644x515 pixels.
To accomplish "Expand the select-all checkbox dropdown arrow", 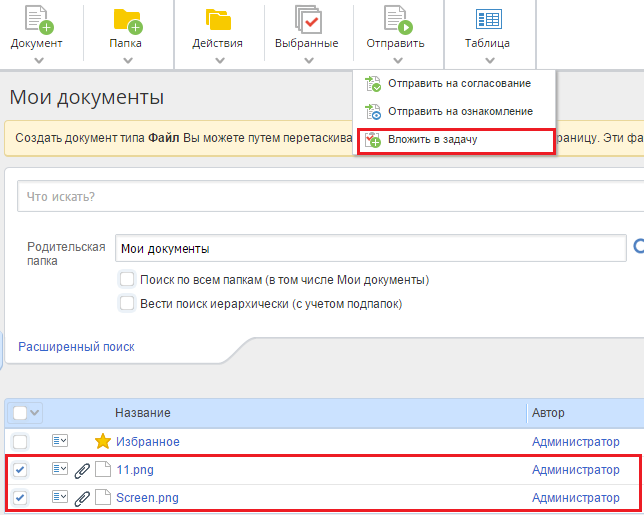I will pos(35,413).
